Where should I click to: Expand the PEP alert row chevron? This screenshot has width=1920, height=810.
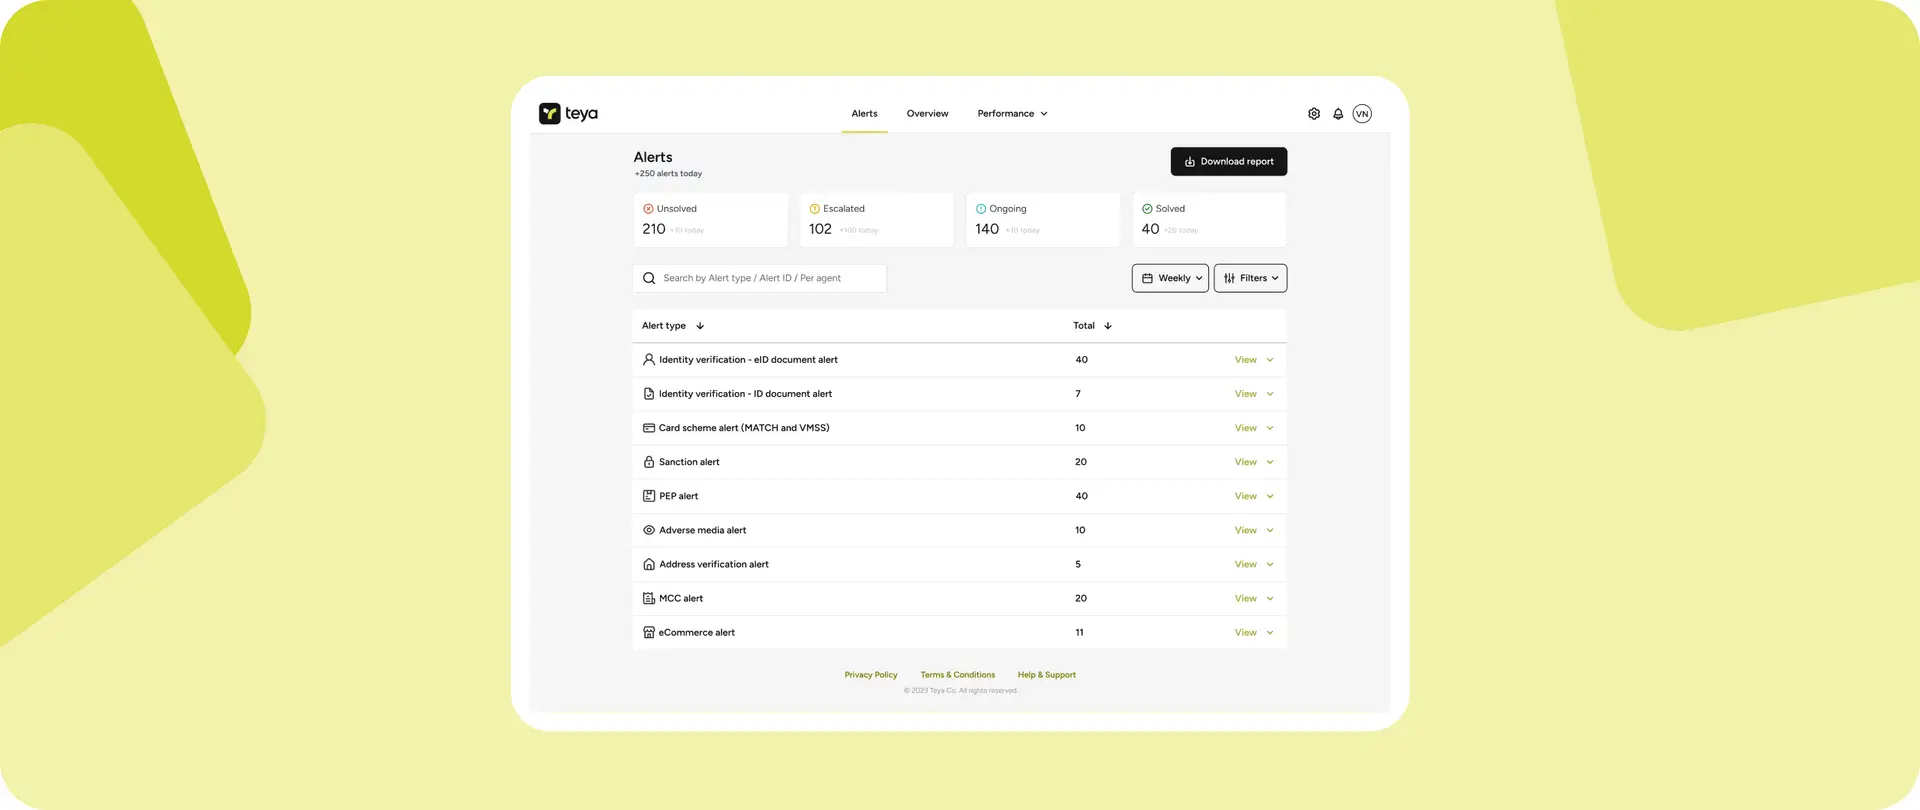(x=1270, y=496)
